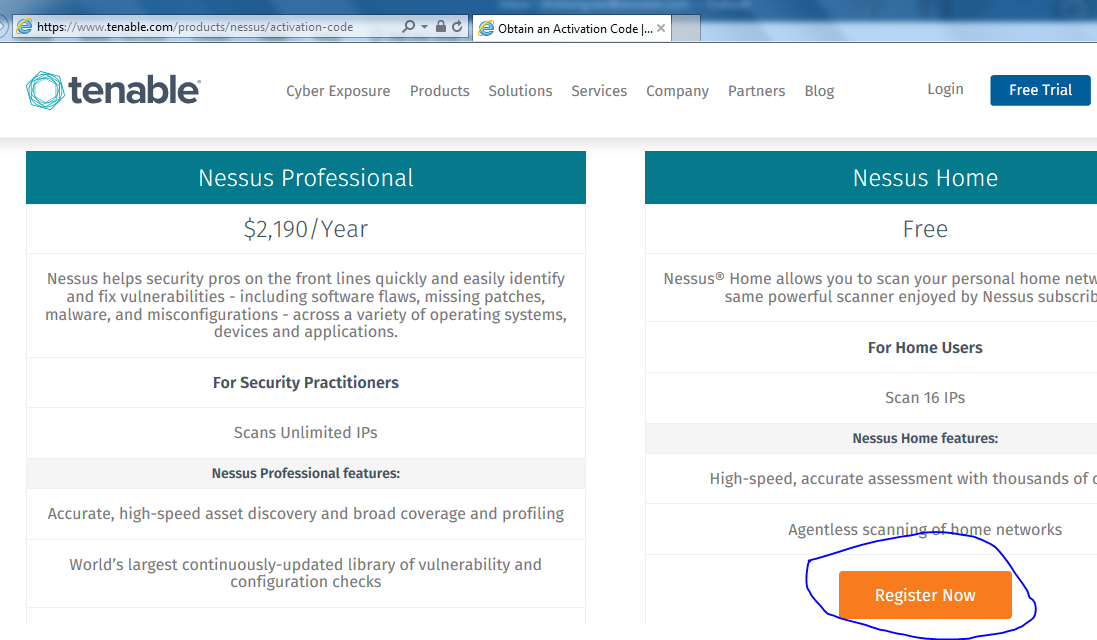Click Nessus Professional features heading
Viewport: 1097px width, 640px height.
click(x=306, y=474)
